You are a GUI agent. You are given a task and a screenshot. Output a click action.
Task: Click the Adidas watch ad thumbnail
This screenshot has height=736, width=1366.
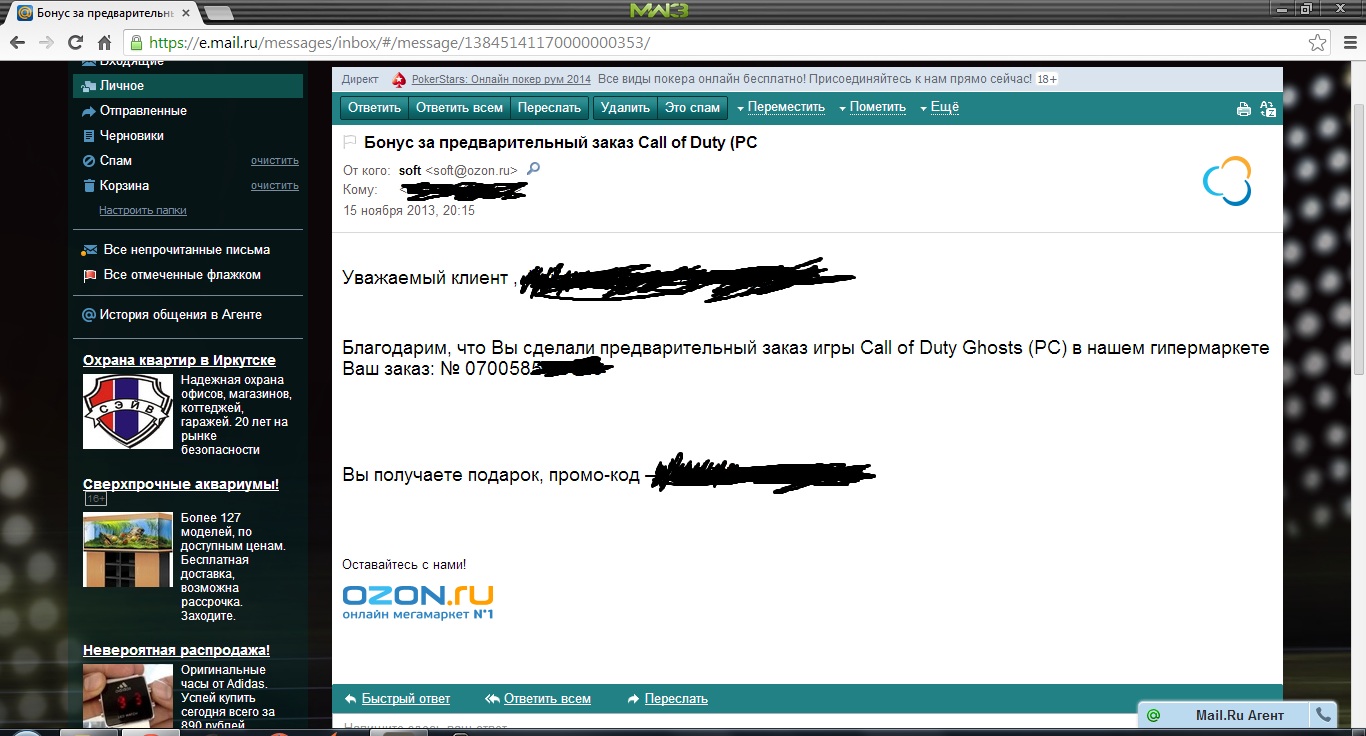pyautogui.click(x=128, y=694)
